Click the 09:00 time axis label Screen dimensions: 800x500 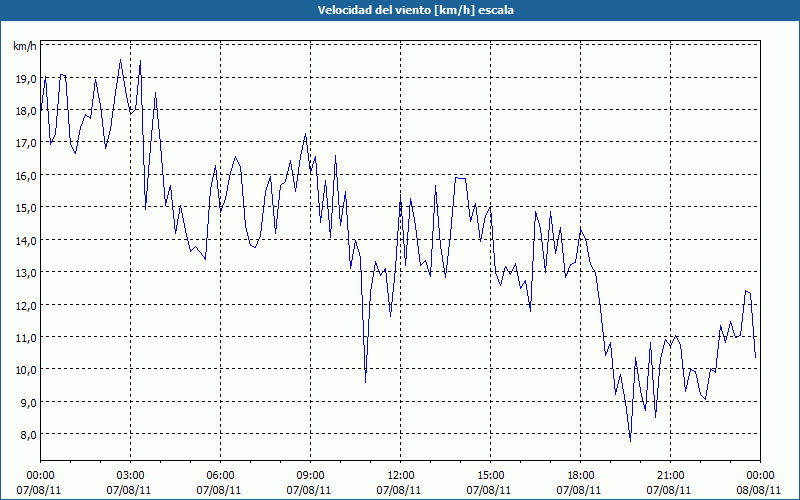coord(310,476)
